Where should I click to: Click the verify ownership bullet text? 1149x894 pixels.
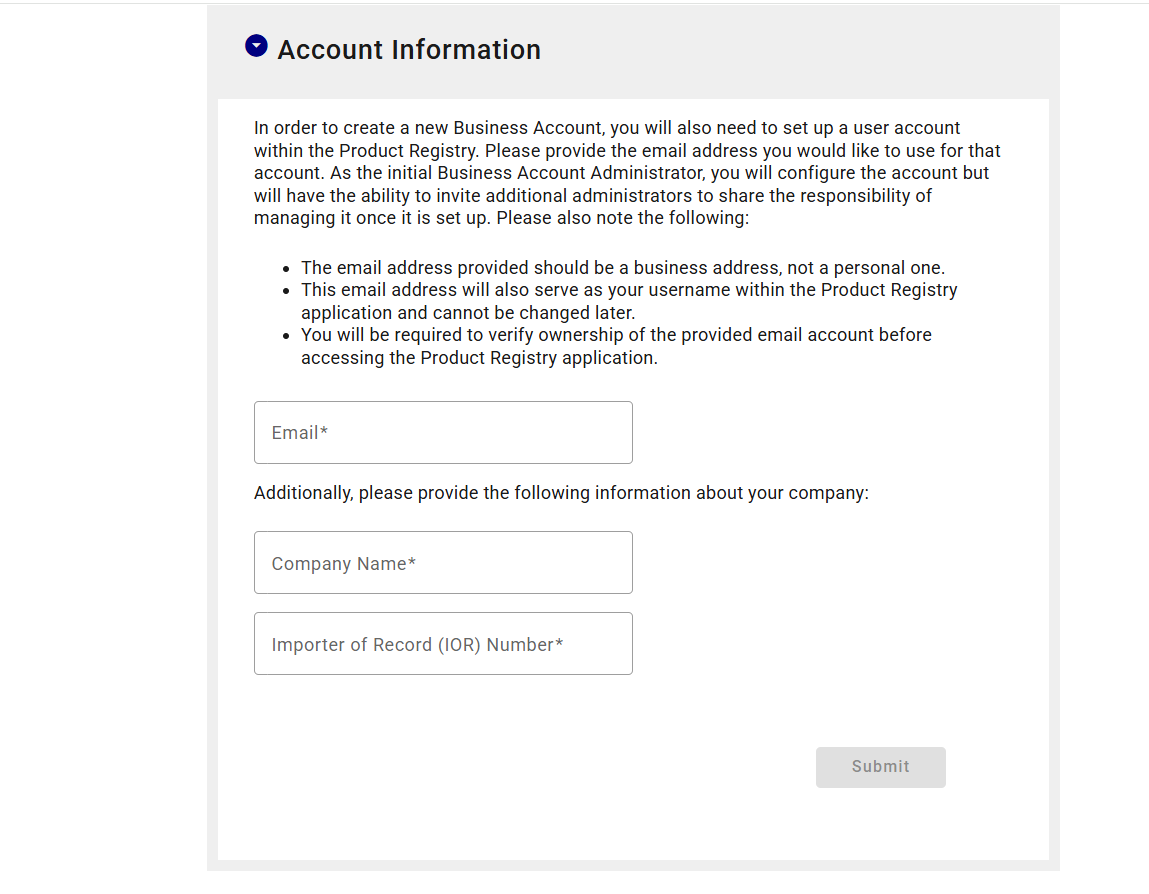tap(615, 346)
